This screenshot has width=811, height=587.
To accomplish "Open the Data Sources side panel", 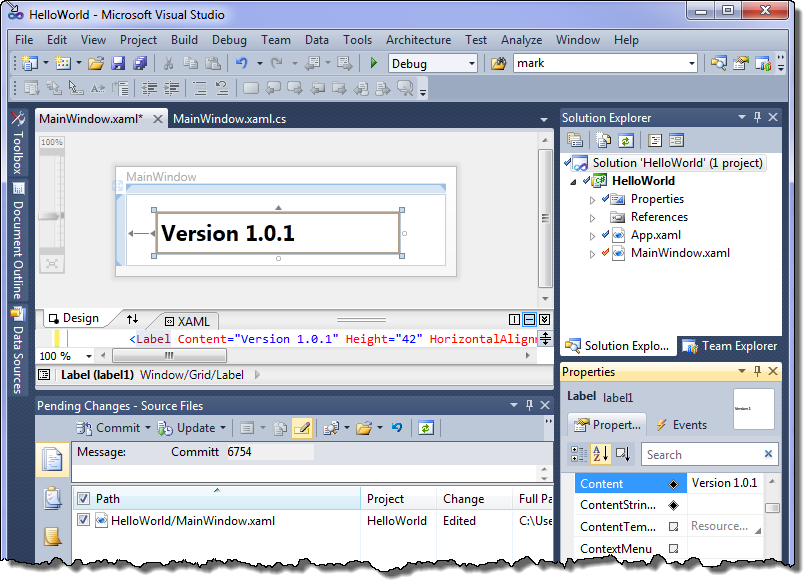I will [18, 351].
